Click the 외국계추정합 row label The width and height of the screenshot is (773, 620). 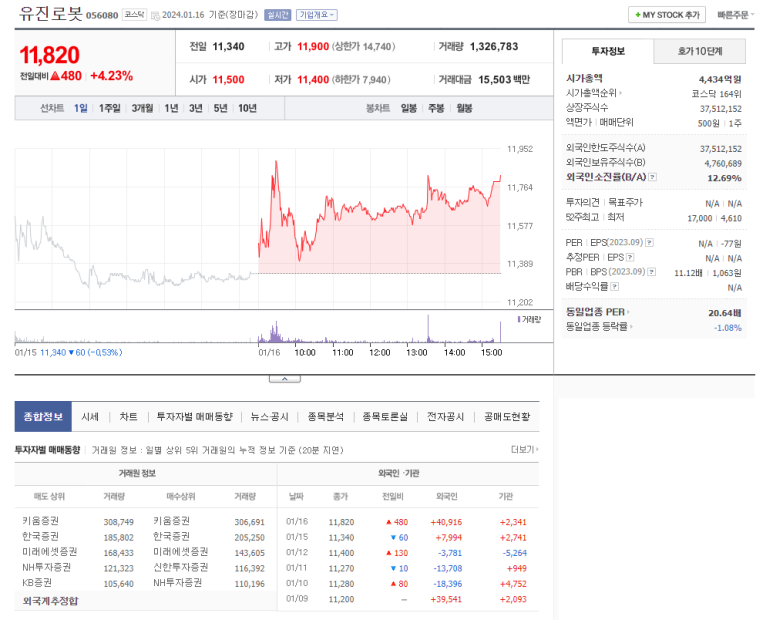[x=50, y=601]
